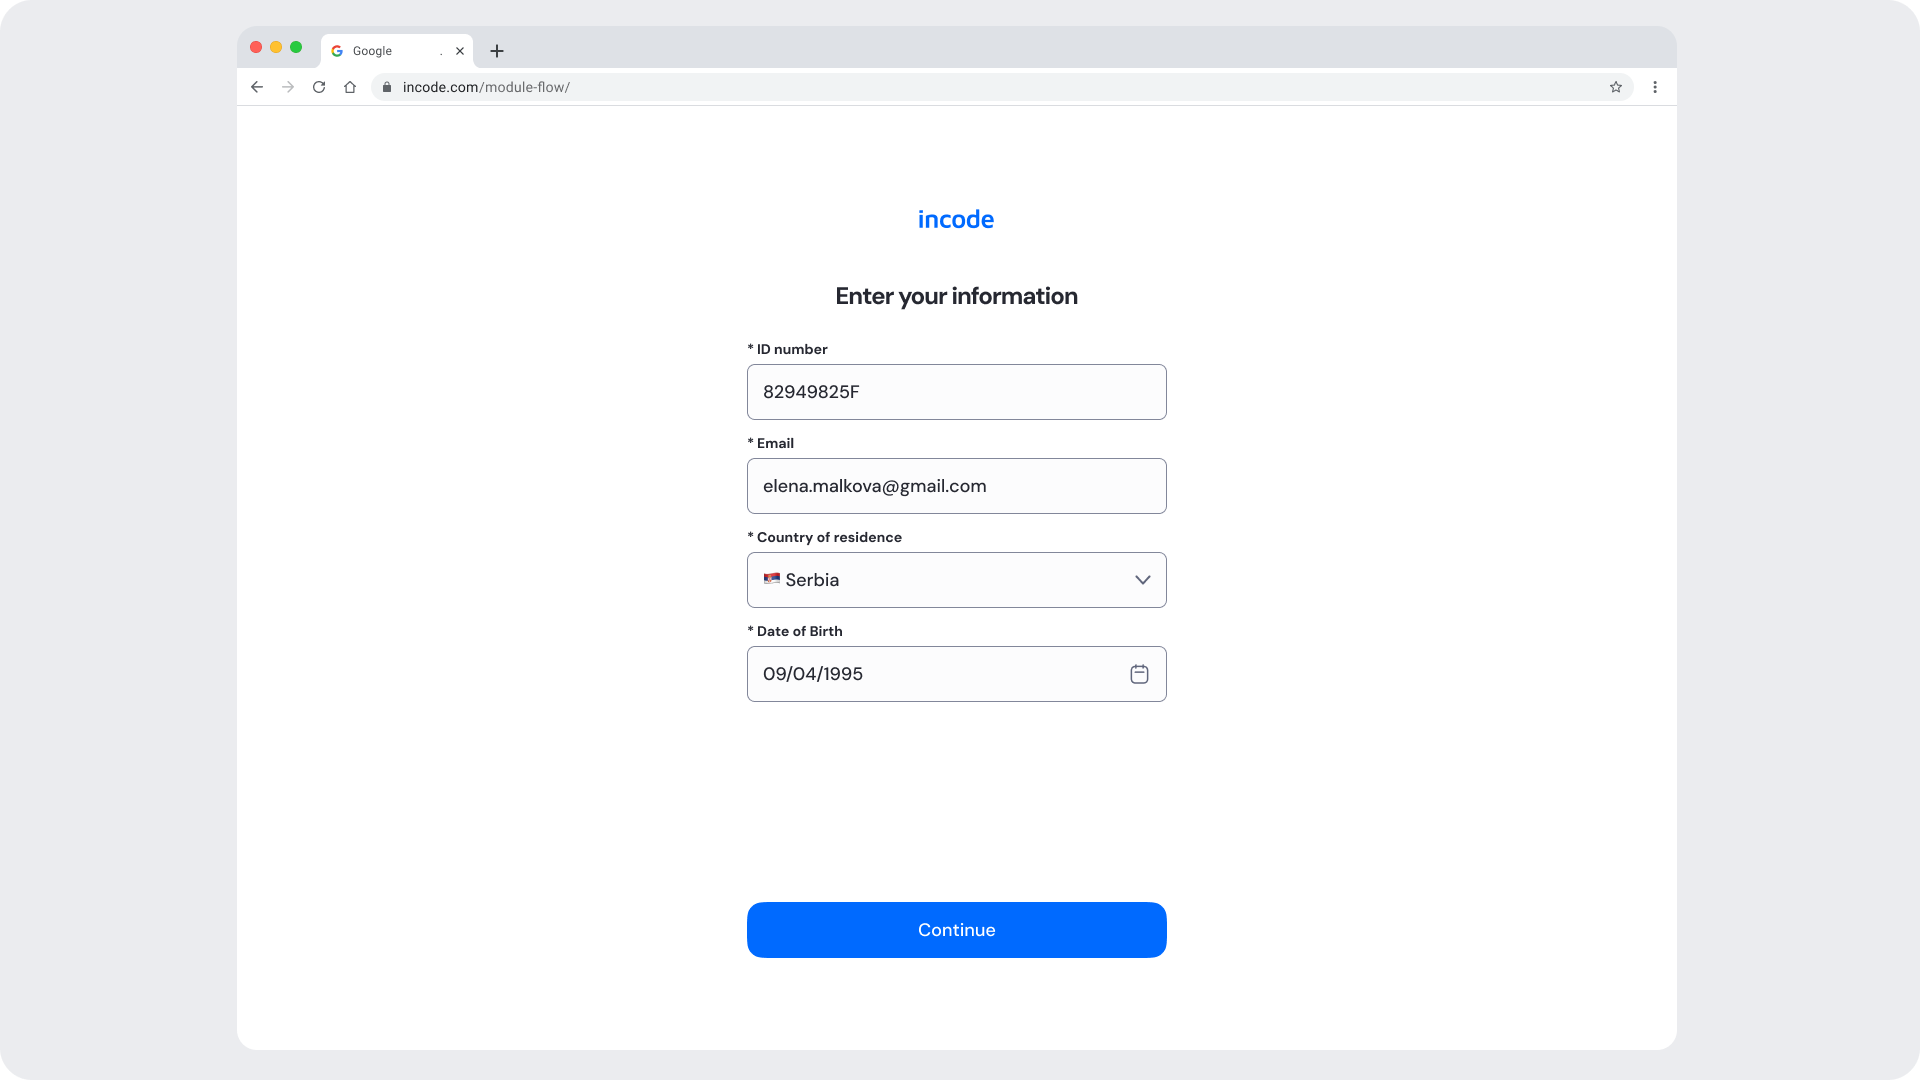Click the padlock site info icon
Viewport: 1920px width, 1080px height.
coord(387,87)
